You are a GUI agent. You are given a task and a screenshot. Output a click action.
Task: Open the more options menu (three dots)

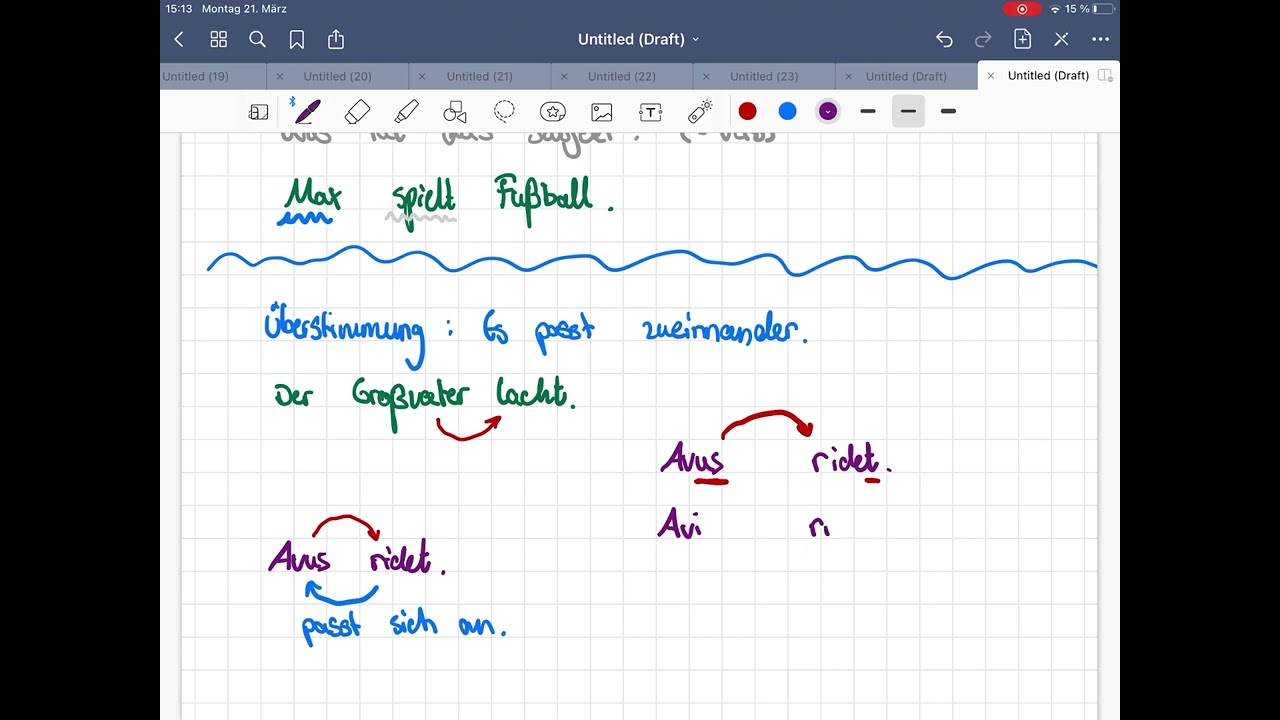tap(1100, 39)
